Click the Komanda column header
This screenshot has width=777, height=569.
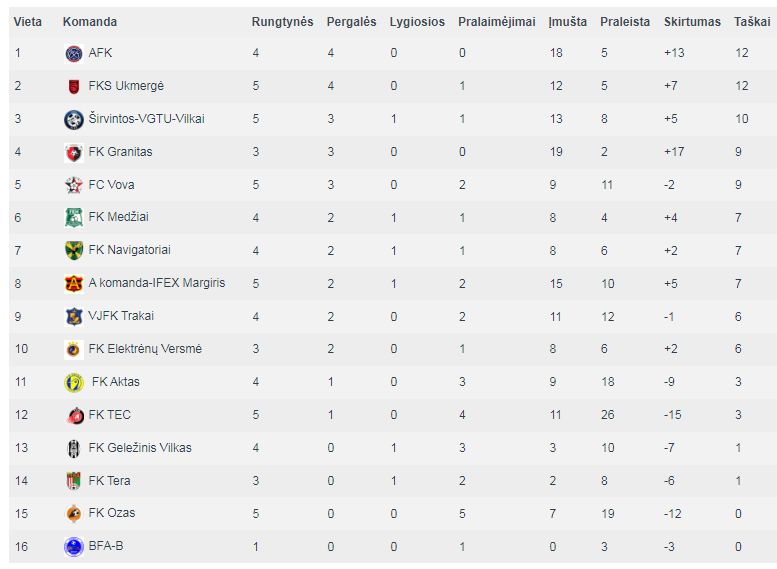click(90, 22)
